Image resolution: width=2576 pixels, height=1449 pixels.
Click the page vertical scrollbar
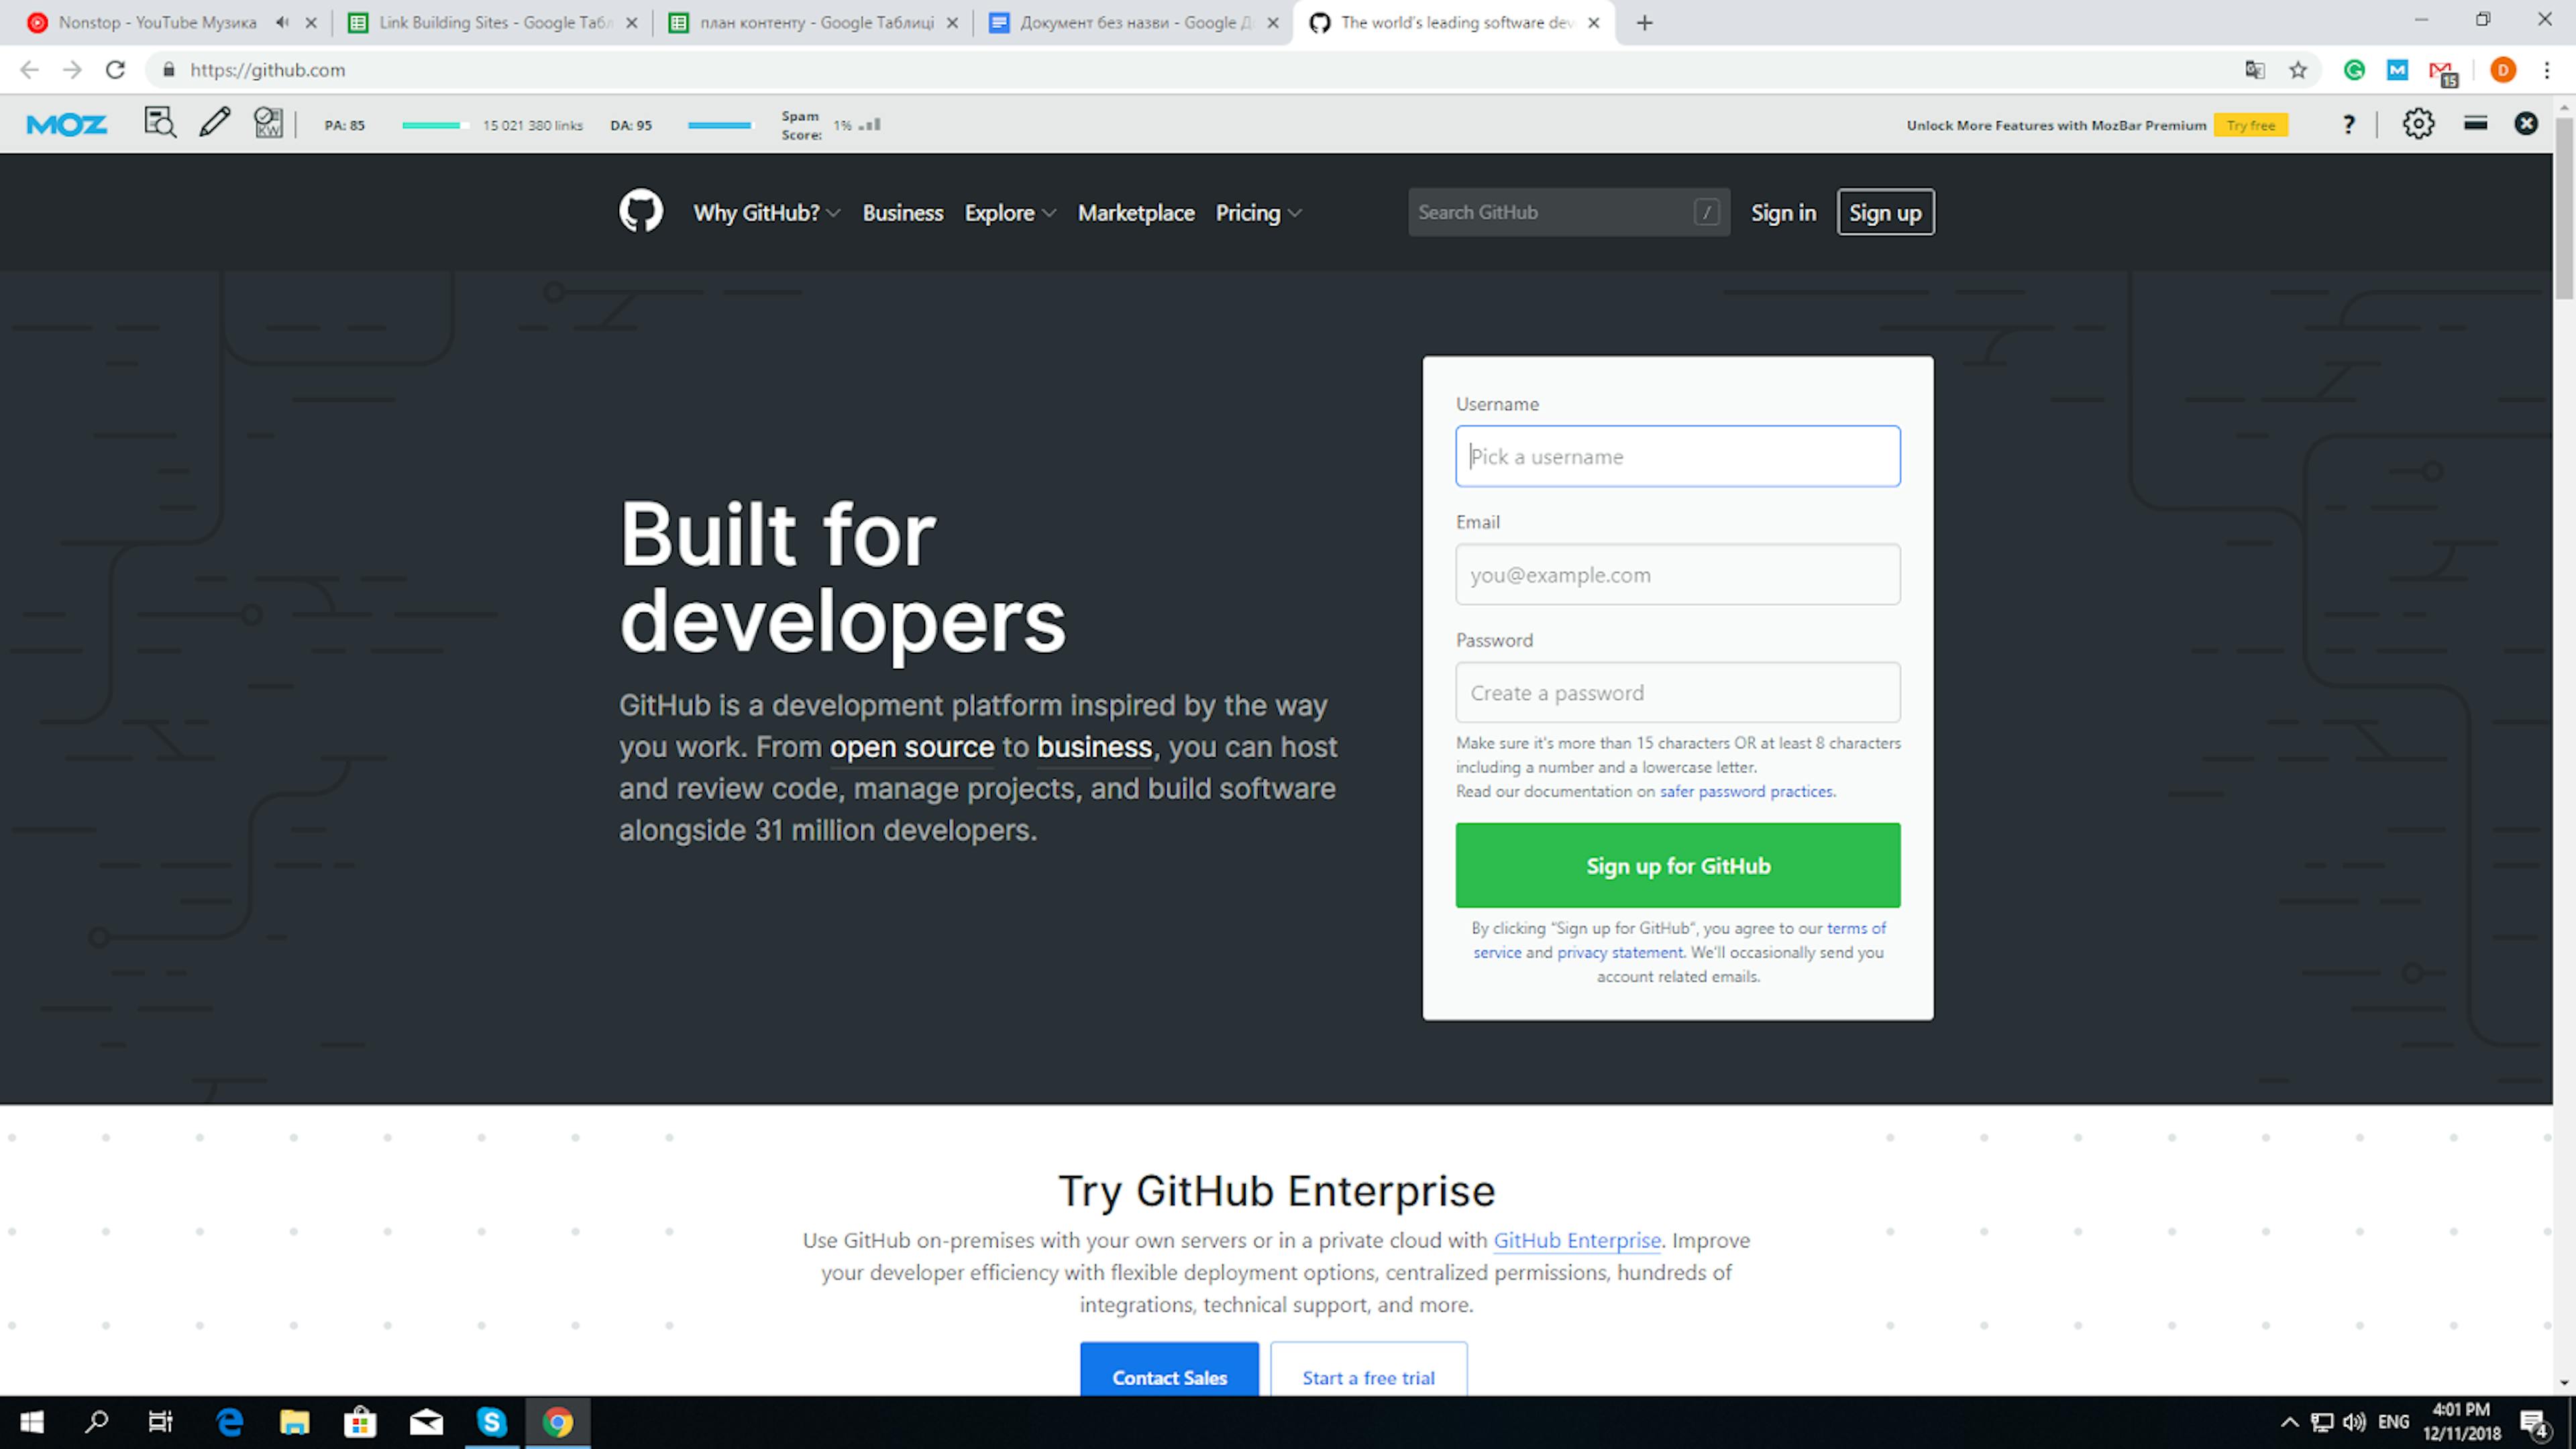coord(2564,208)
